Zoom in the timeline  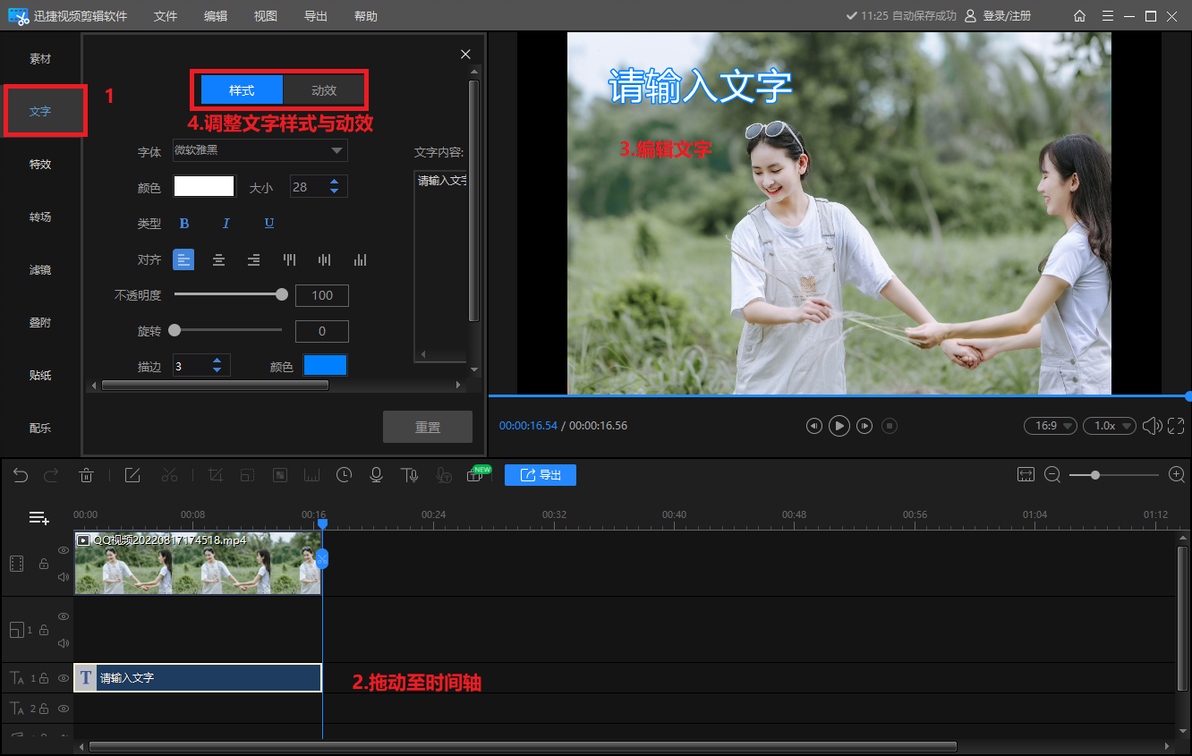(1176, 475)
